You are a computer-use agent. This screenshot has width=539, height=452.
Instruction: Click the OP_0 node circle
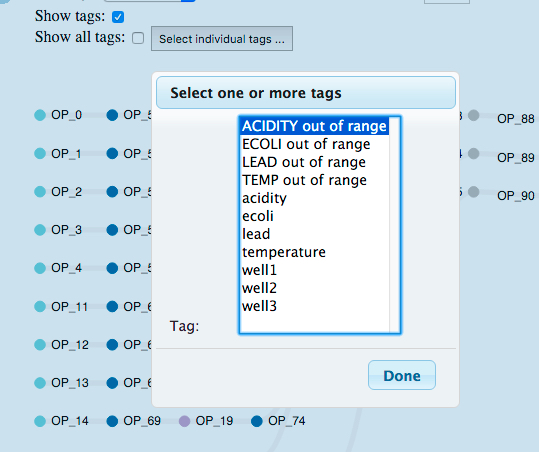(x=40, y=115)
